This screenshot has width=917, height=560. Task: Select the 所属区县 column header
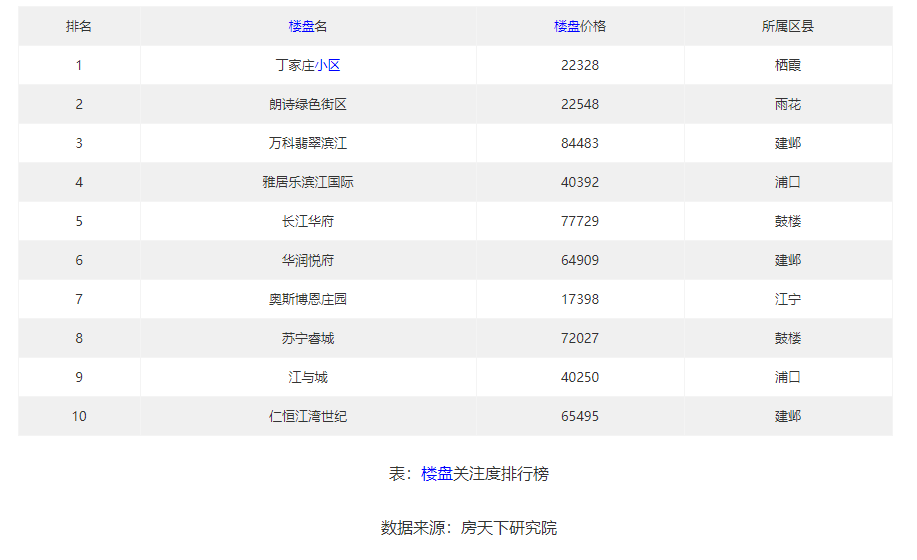(x=788, y=26)
